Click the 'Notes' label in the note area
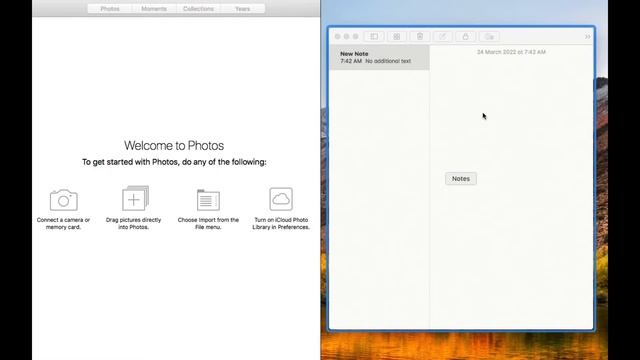The width and height of the screenshot is (640, 360). click(461, 178)
